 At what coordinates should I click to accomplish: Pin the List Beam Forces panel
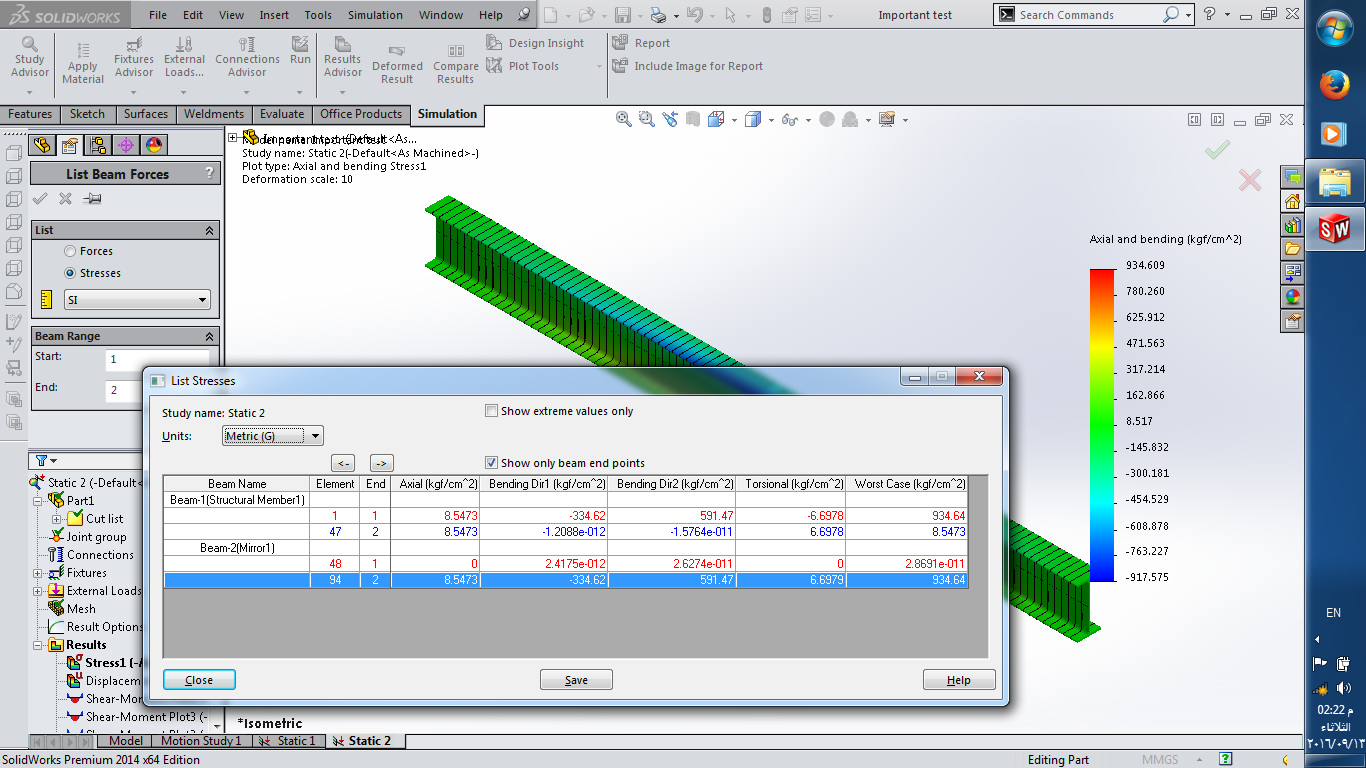(92, 199)
